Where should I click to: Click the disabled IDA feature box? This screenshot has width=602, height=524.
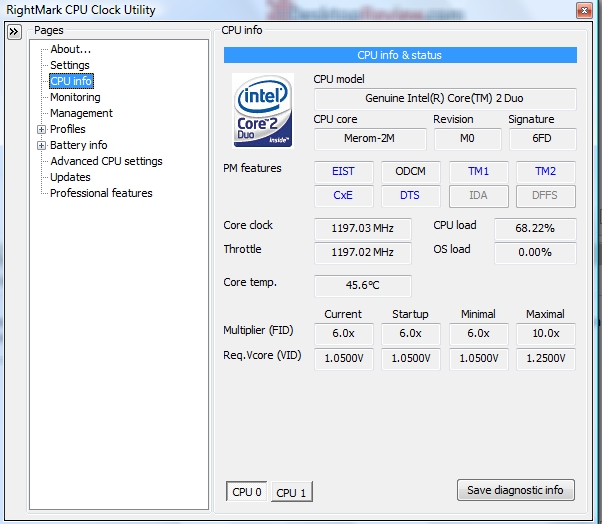click(478, 196)
